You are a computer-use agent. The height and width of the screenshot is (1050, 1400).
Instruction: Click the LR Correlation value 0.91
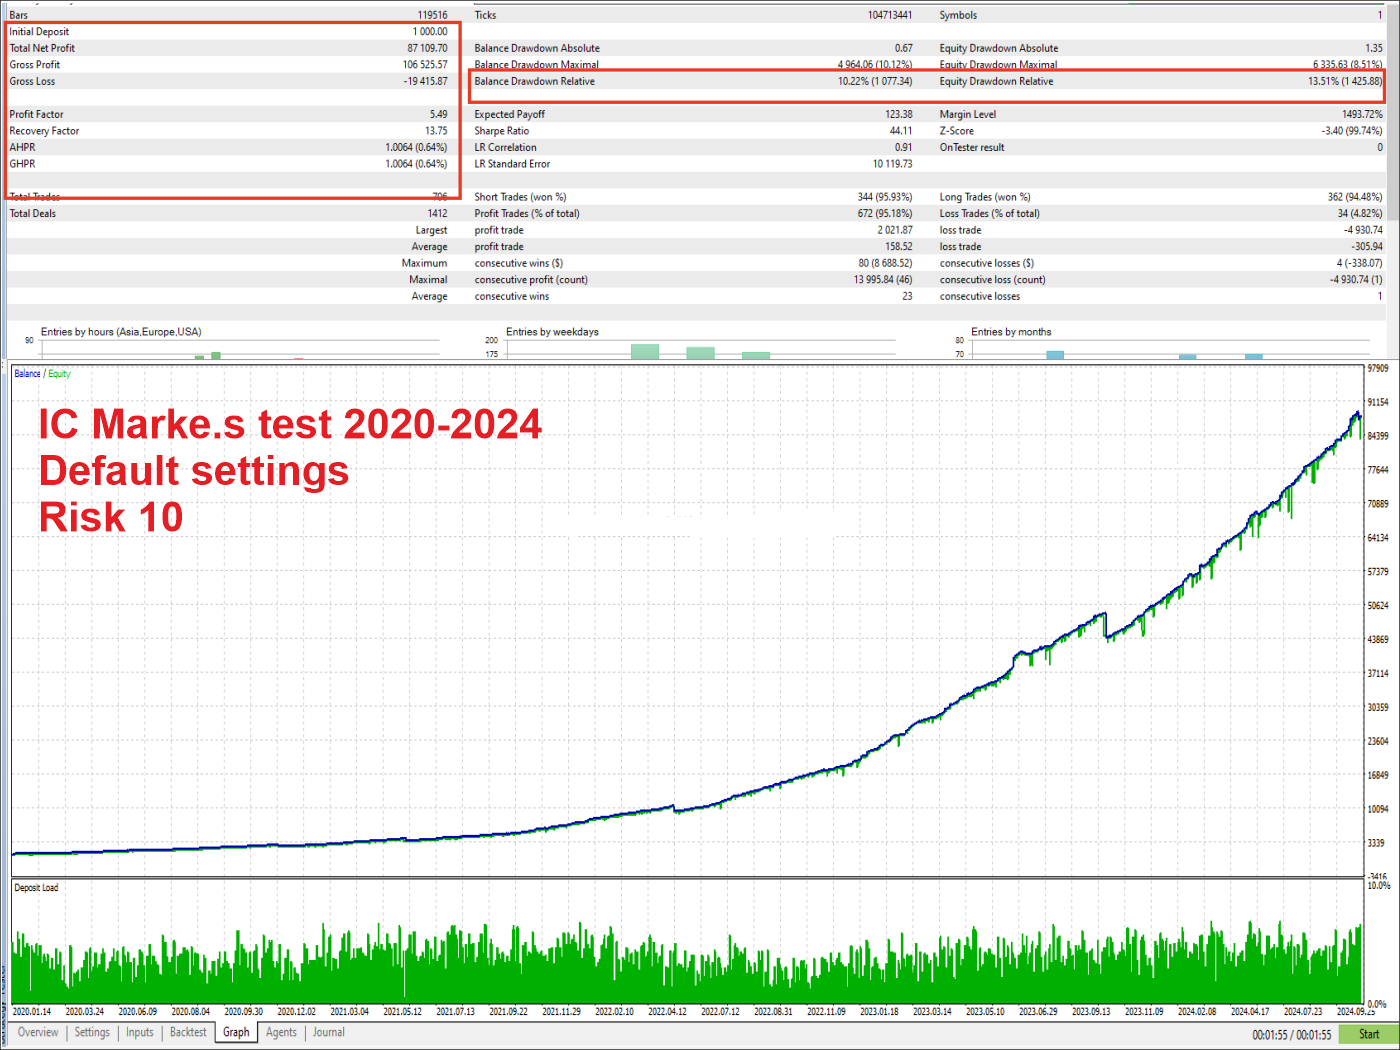tap(903, 147)
